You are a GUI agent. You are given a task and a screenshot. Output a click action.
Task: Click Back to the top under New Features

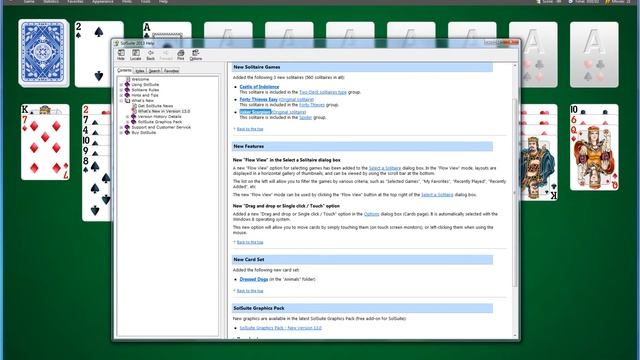pos(250,242)
